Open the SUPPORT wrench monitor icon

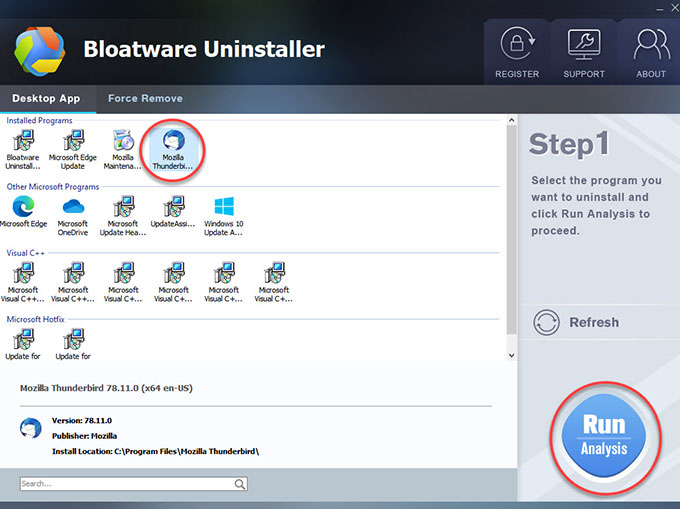click(584, 45)
